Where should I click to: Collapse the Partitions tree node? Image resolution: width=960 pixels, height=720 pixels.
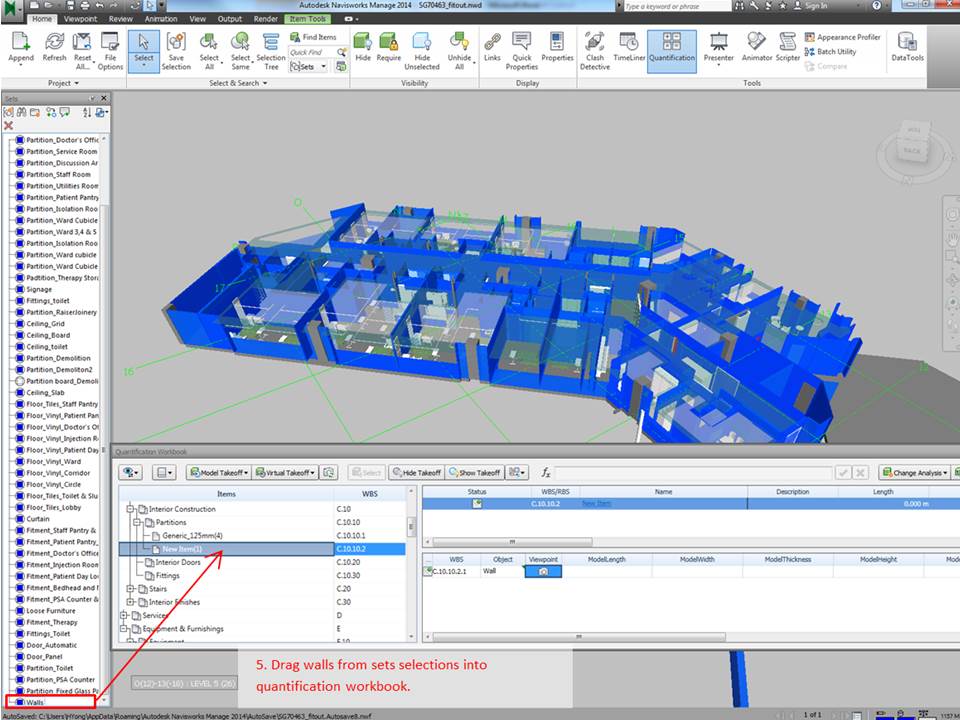pos(137,522)
